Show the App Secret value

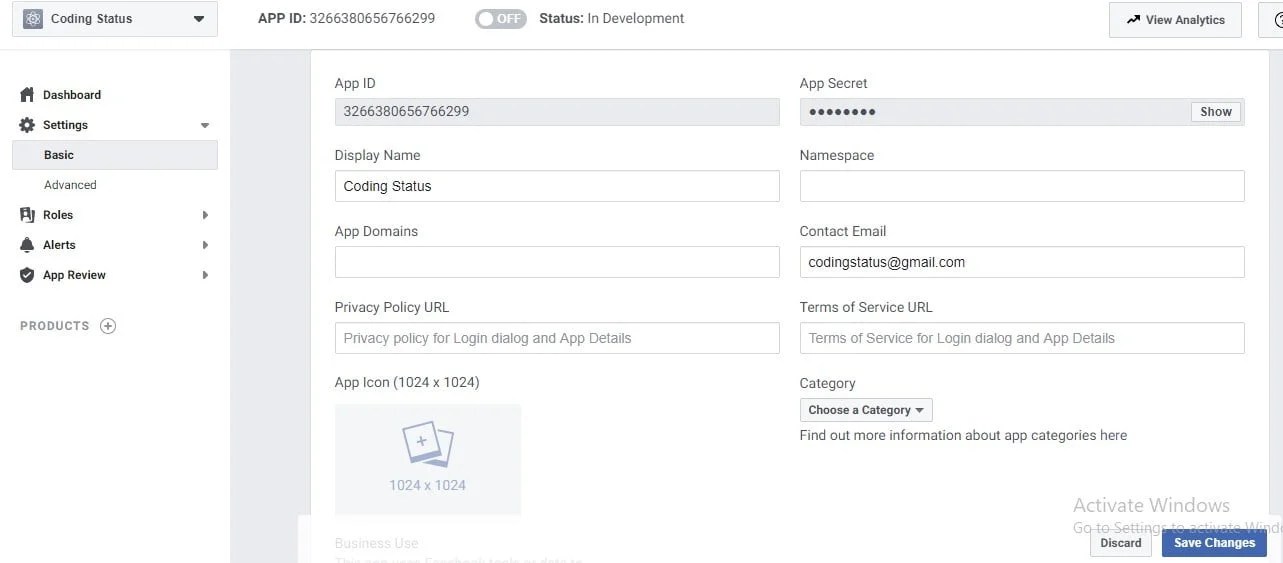[1216, 112]
